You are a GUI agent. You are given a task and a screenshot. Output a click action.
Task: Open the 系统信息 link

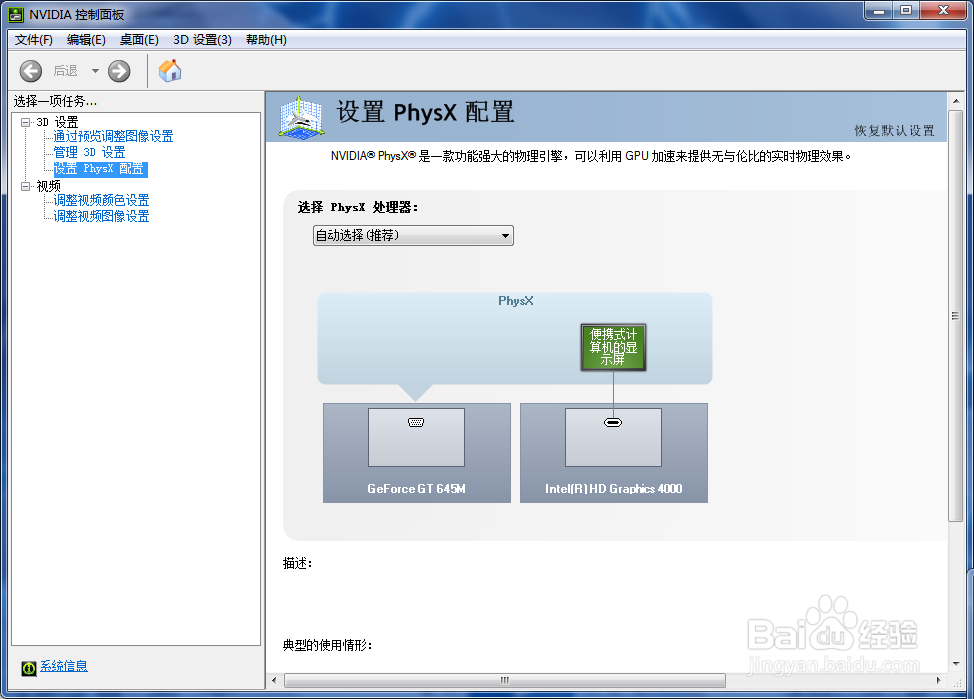[x=64, y=666]
